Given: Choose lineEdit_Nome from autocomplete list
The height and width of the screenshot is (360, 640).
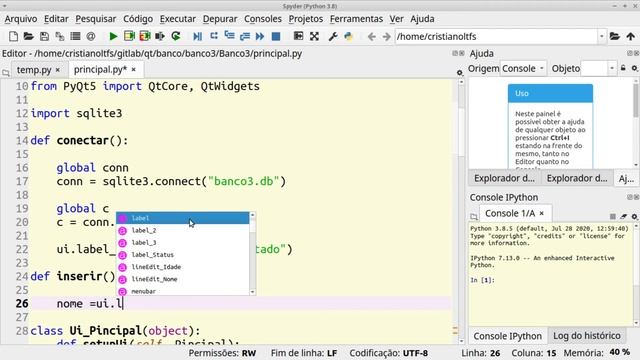Looking at the screenshot, I should coord(183,279).
